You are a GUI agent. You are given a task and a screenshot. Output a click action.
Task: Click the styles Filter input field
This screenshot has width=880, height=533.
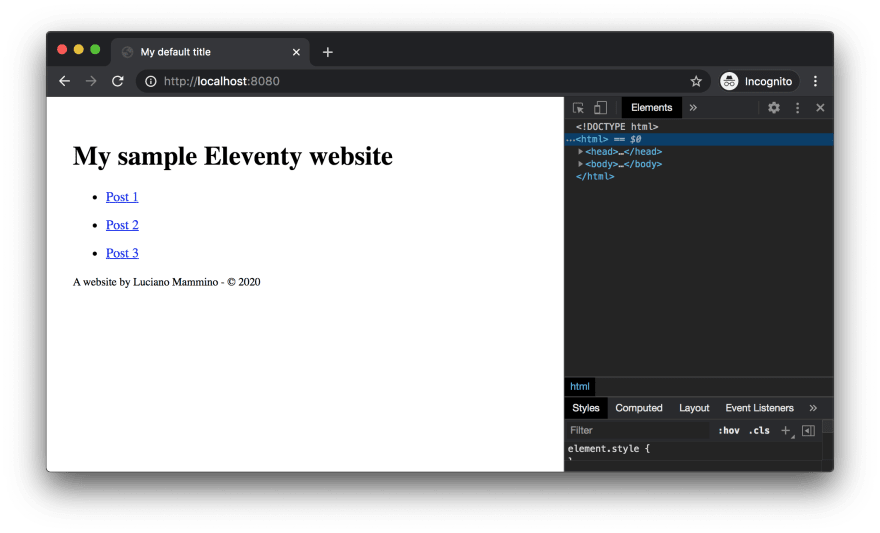[x=637, y=430]
